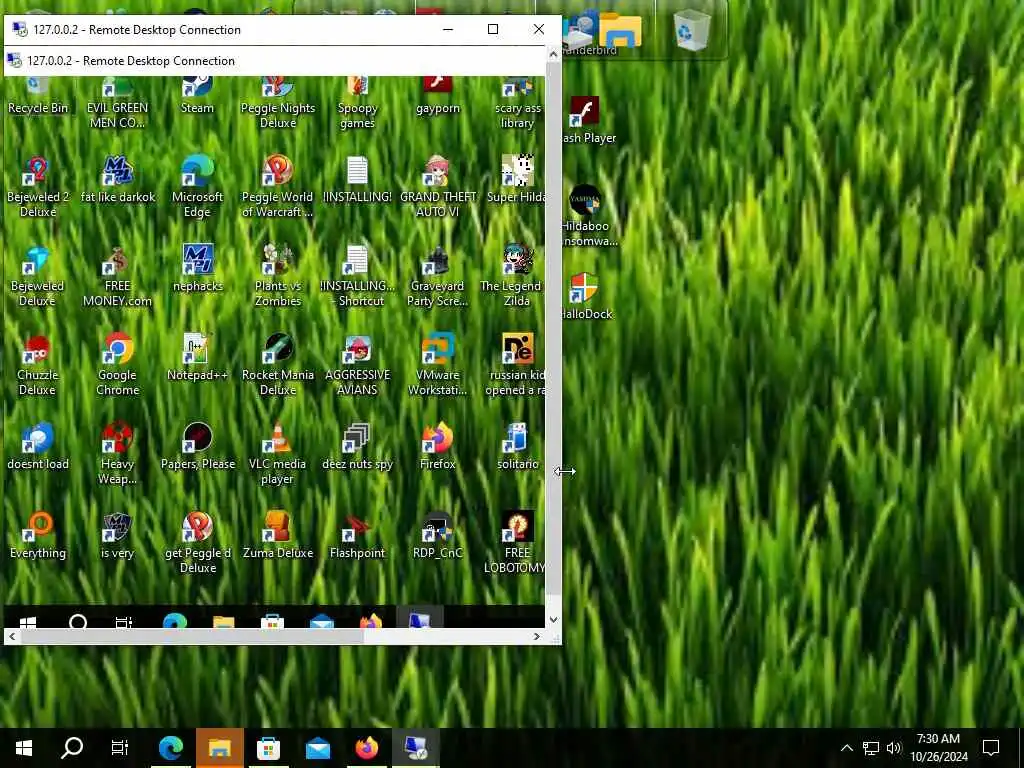Screen dimensions: 1024x768
Task: Select the !INSTALLING! text file icon
Action: pyautogui.click(x=357, y=180)
